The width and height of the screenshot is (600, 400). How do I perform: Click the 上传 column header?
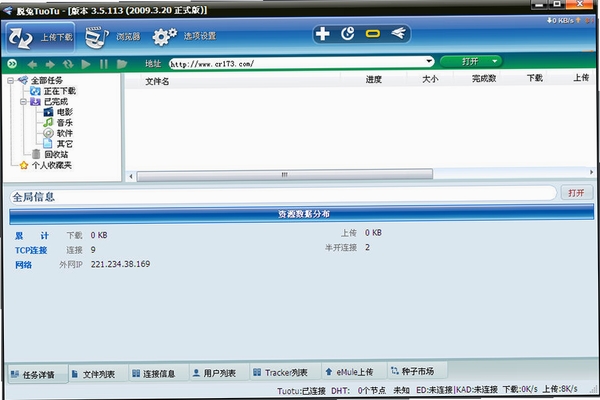tap(581, 78)
